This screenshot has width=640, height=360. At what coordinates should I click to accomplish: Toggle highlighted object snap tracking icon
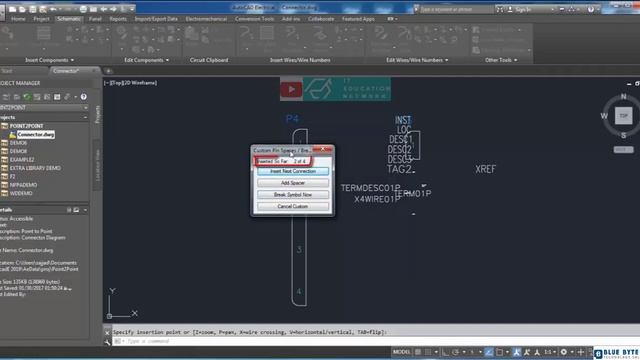point(489,352)
